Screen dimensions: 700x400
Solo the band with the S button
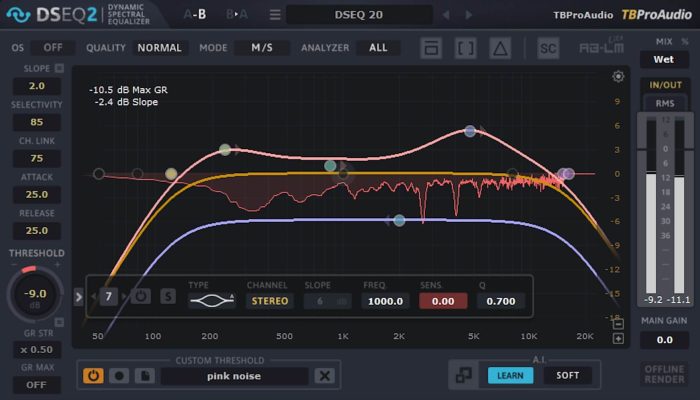pyautogui.click(x=168, y=296)
